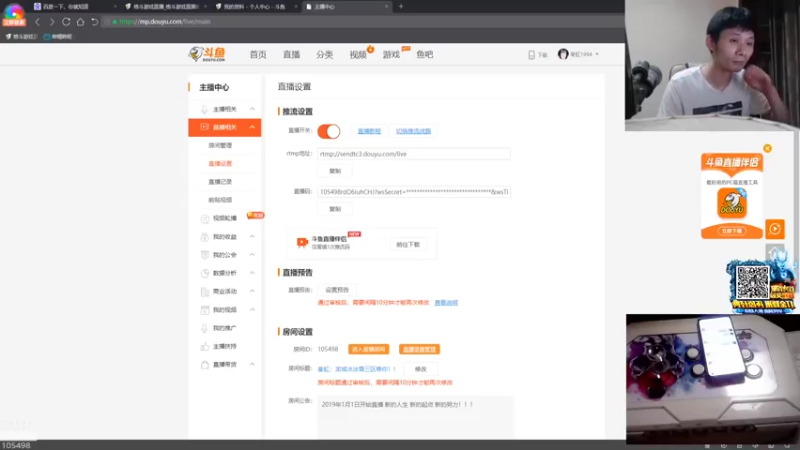Click orange 直播设备管理 button
The height and width of the screenshot is (450, 800).
coord(419,349)
